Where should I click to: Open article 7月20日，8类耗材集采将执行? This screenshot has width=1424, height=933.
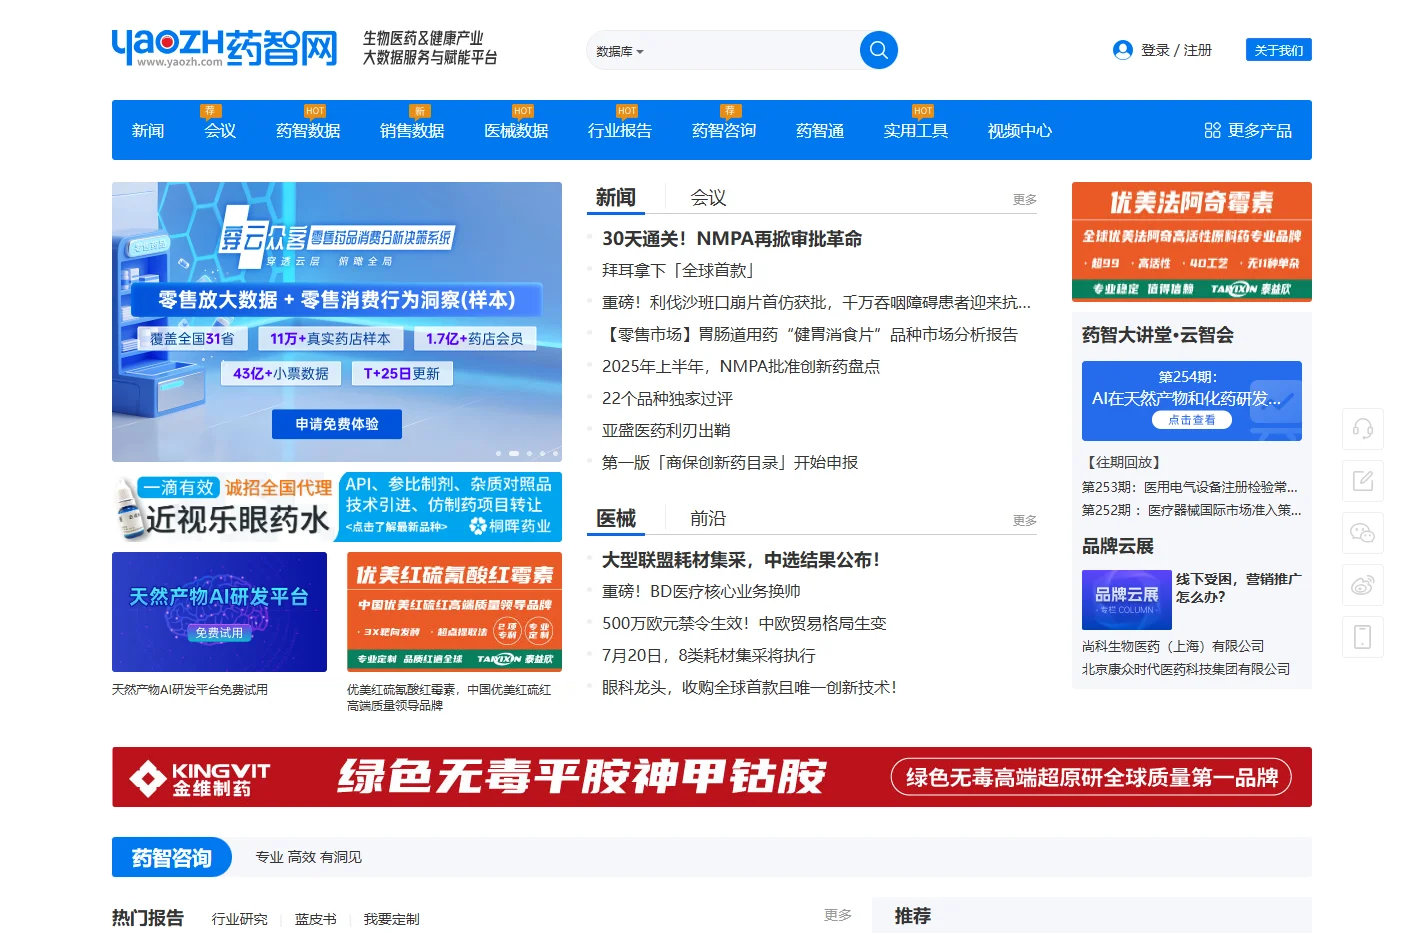click(709, 656)
